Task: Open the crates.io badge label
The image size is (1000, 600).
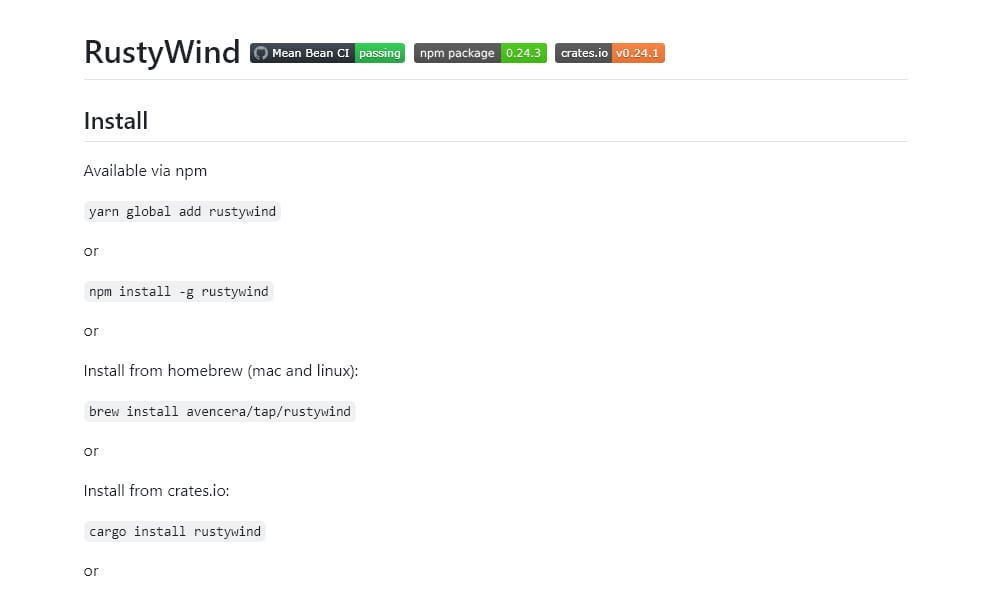Action: [584, 53]
